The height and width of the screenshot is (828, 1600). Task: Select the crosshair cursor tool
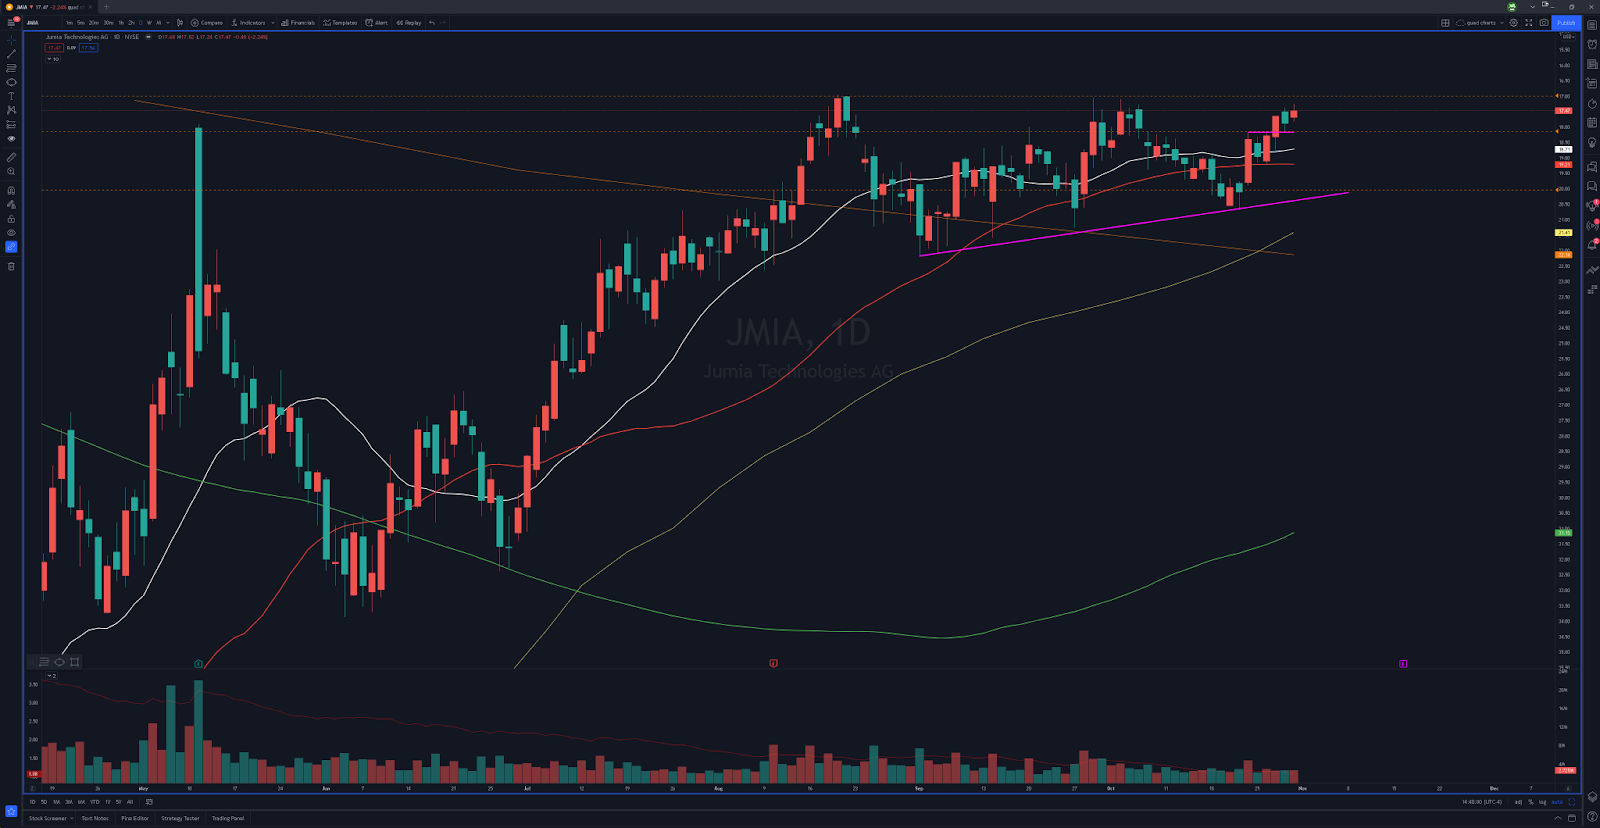pos(11,40)
